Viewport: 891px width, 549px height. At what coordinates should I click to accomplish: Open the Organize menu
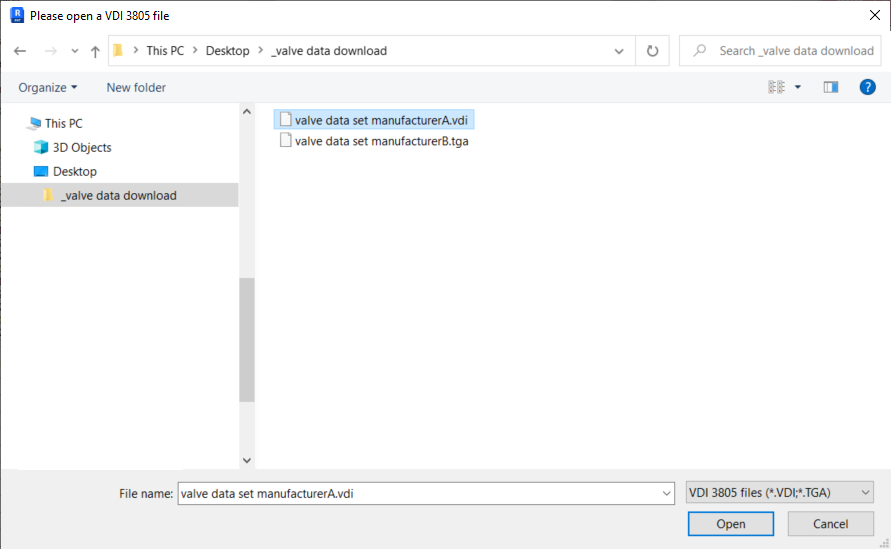(48, 88)
